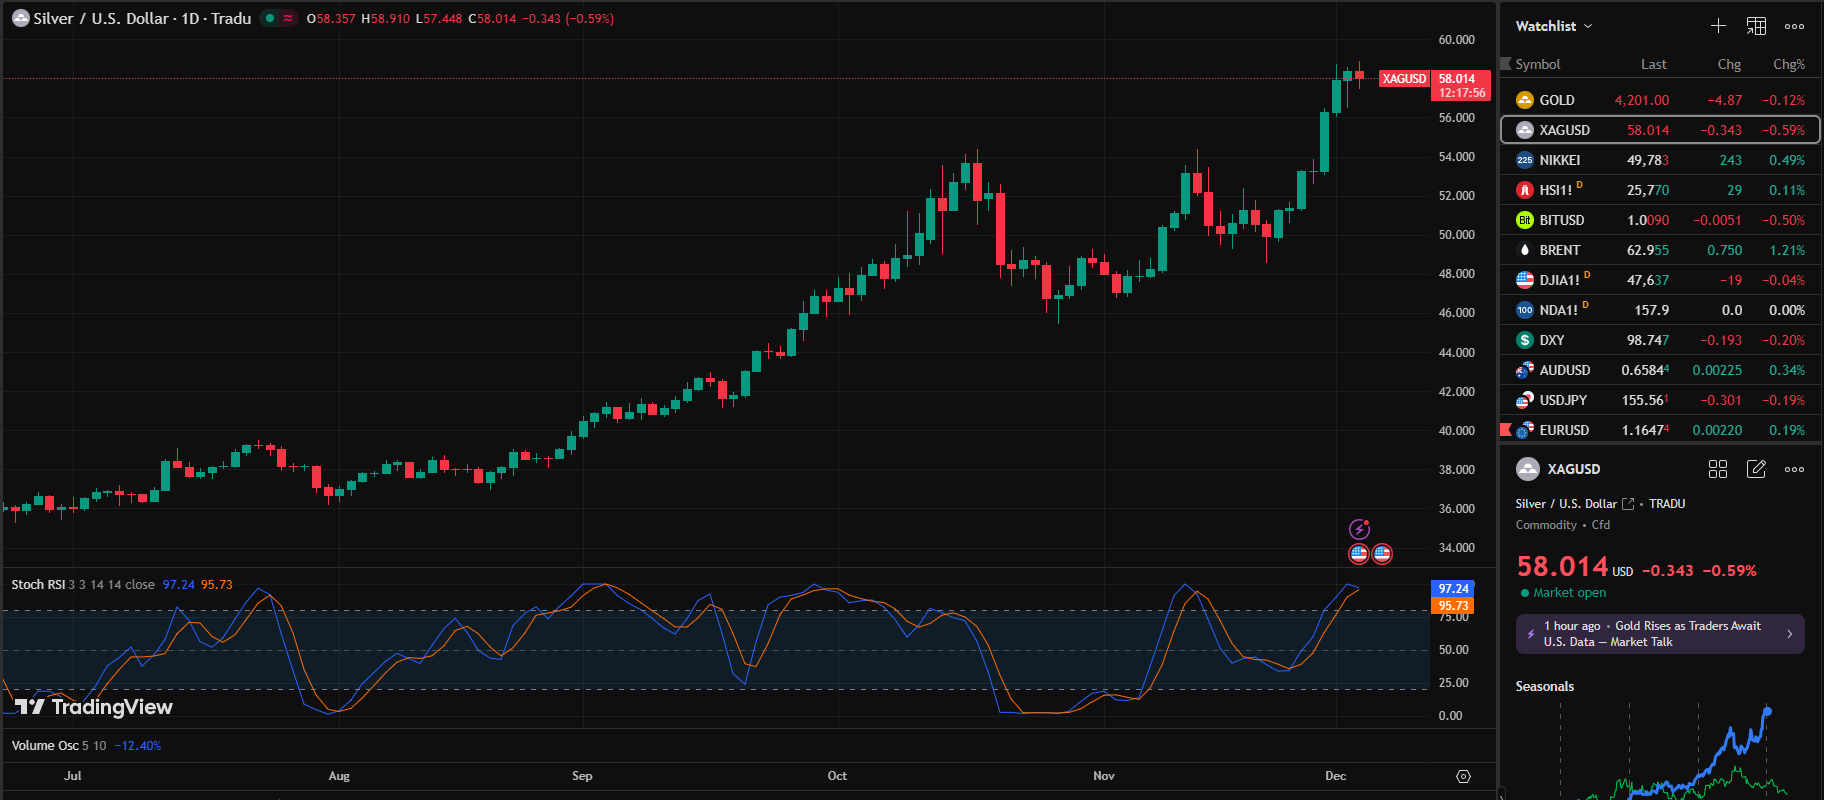This screenshot has height=800, width=1824.
Task: Click the XAGUSD red price label on scale
Action: [x=1403, y=79]
